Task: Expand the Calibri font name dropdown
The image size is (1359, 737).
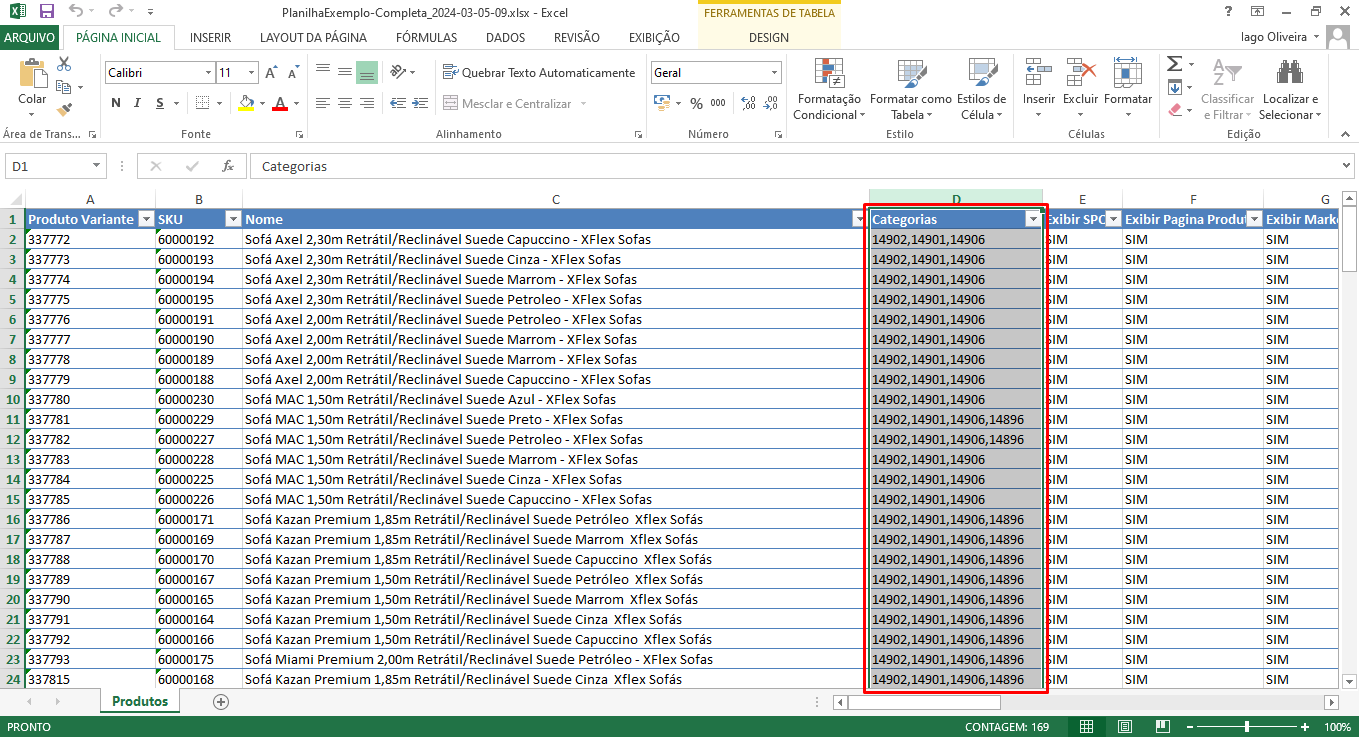Action: 208,73
